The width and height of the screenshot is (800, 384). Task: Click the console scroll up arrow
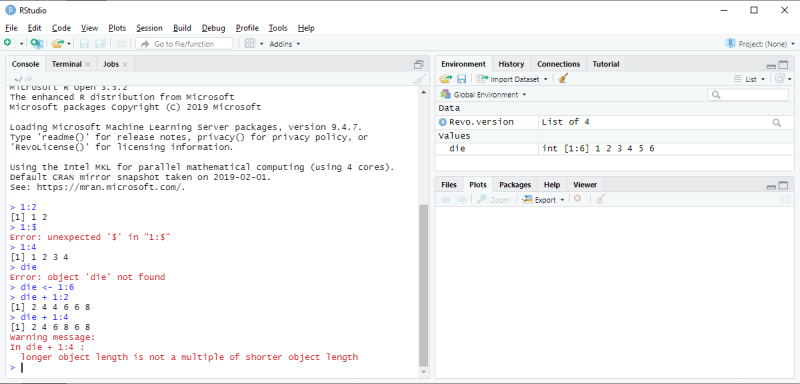[x=423, y=92]
